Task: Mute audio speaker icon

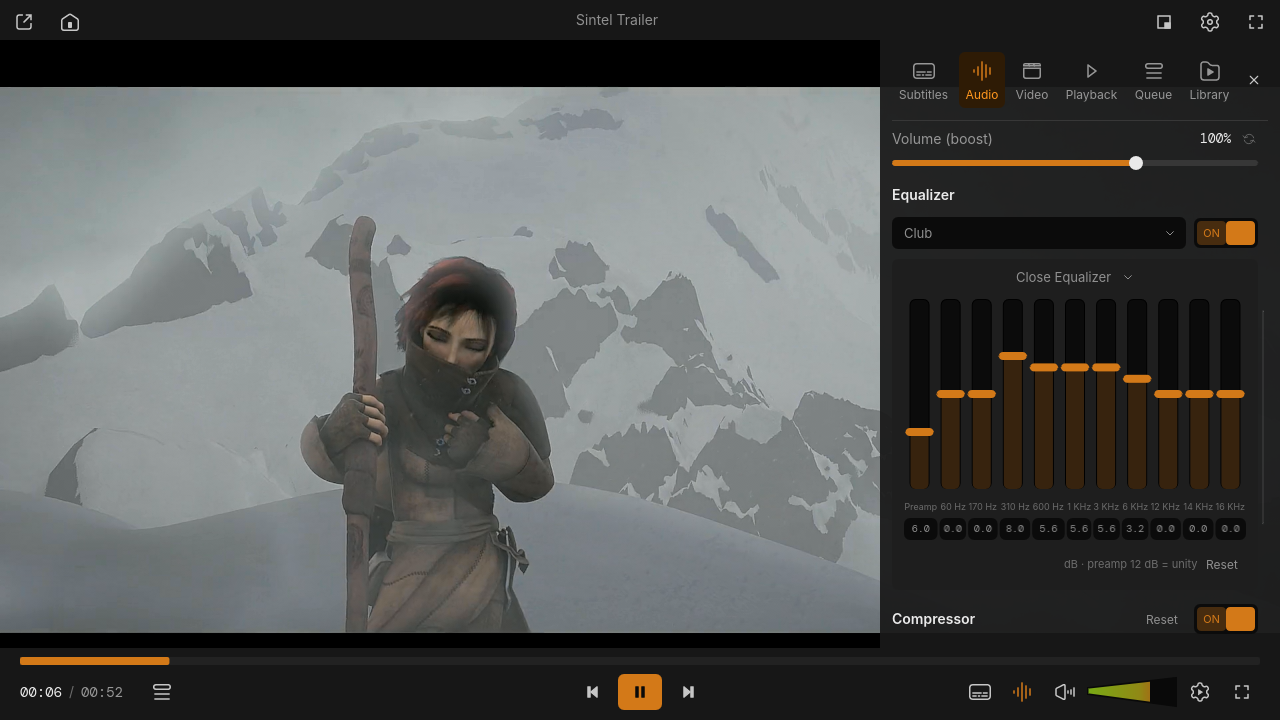Action: [1065, 692]
